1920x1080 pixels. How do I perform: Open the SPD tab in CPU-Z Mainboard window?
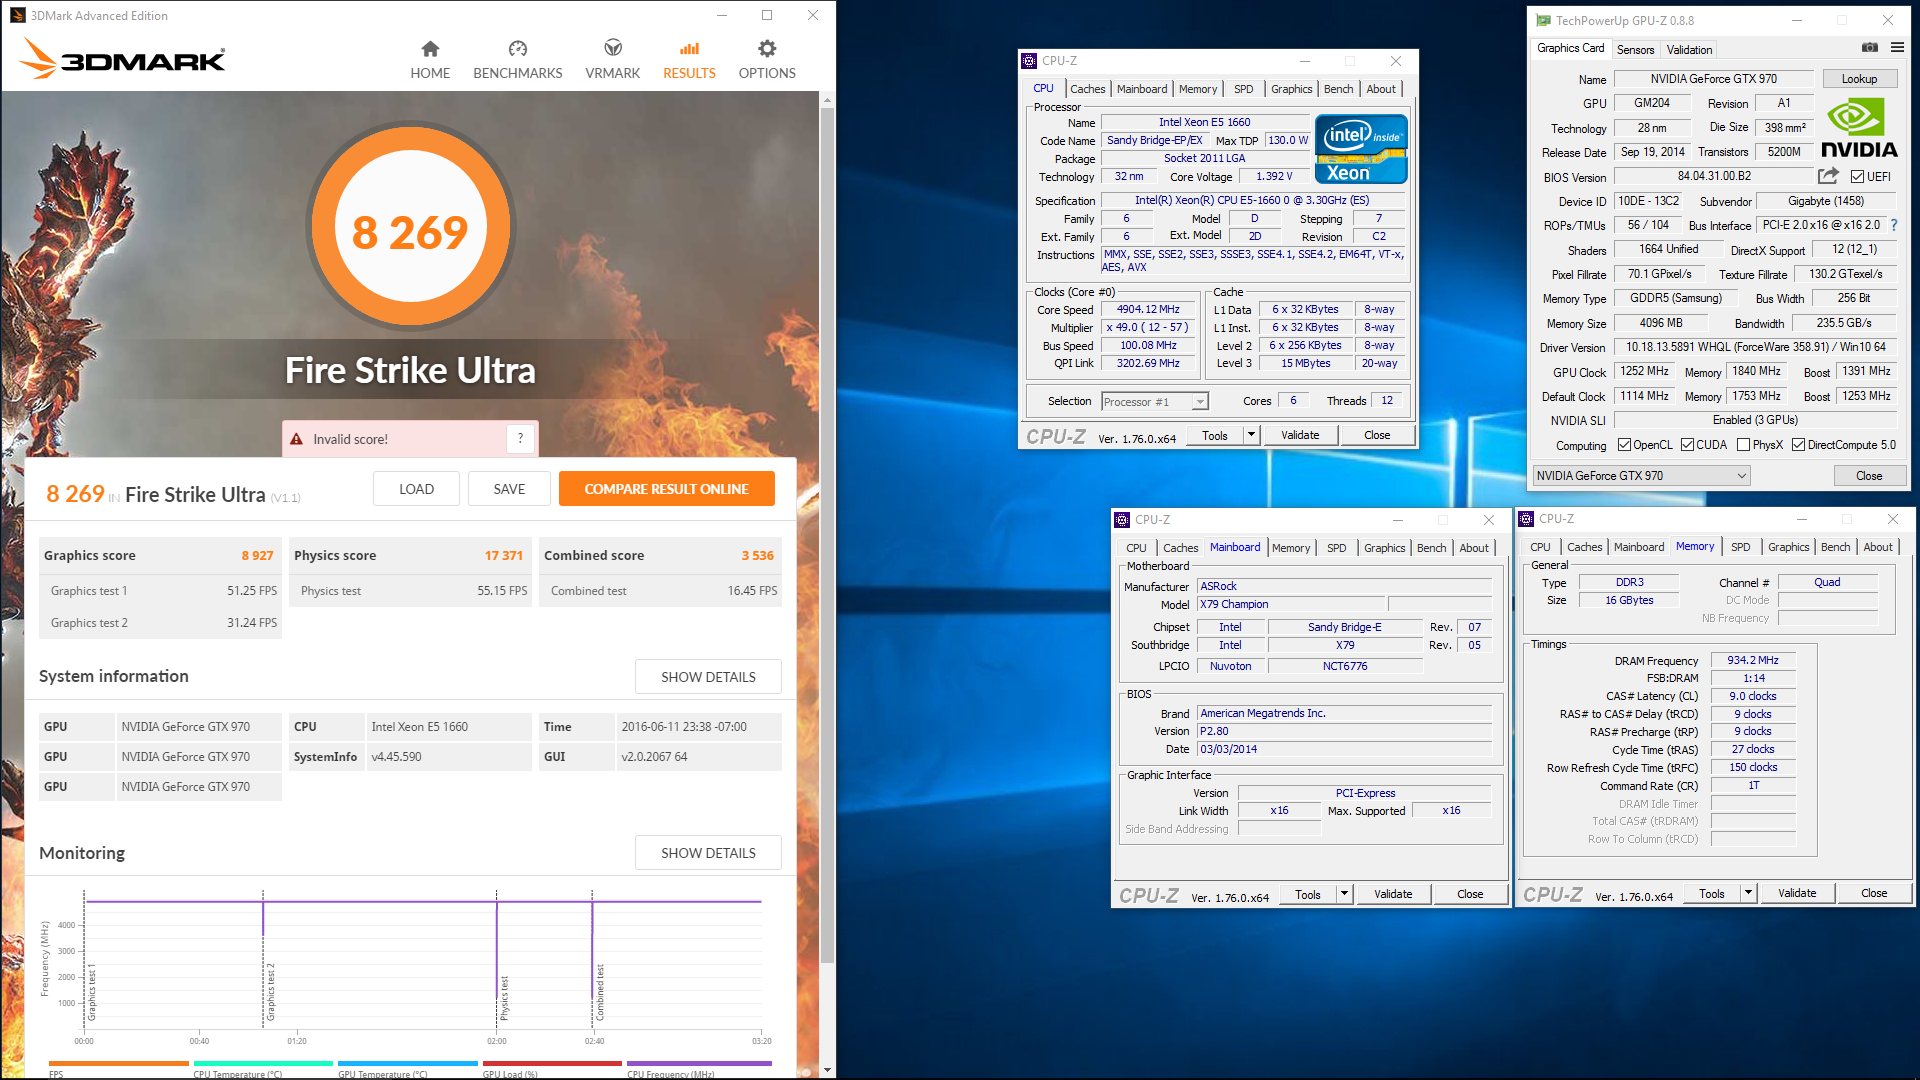(1336, 548)
